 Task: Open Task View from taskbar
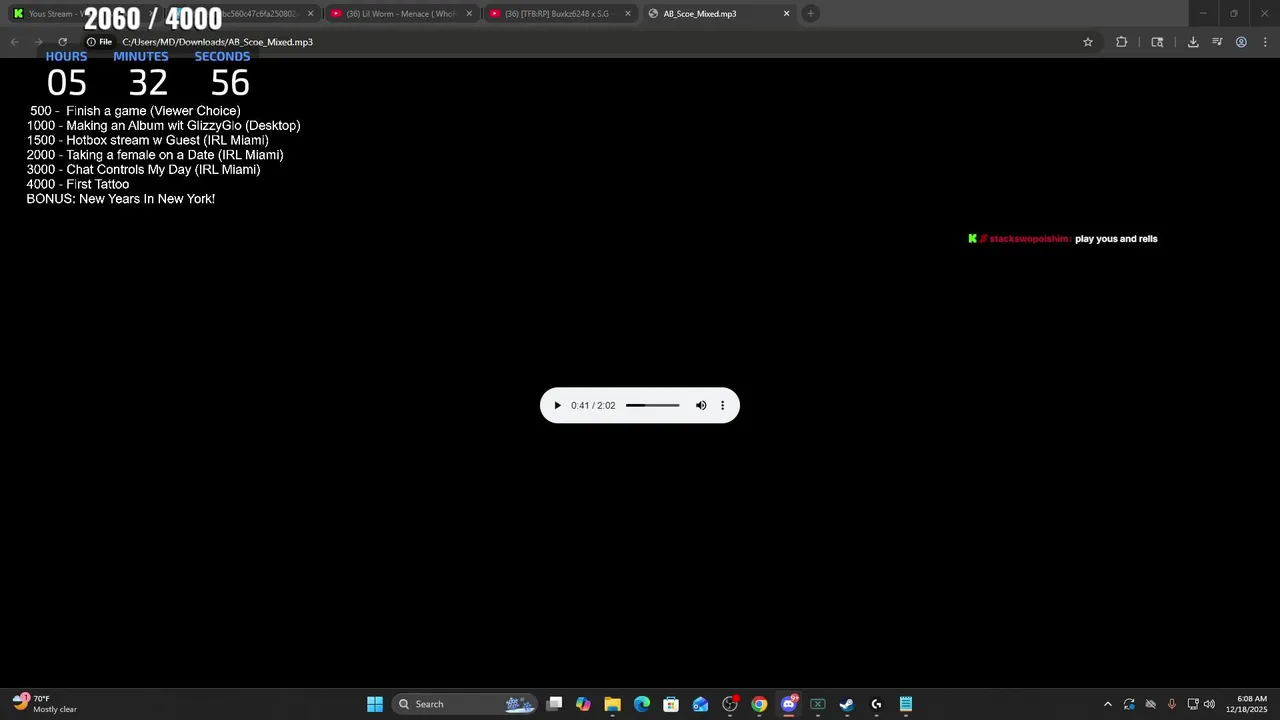point(554,704)
